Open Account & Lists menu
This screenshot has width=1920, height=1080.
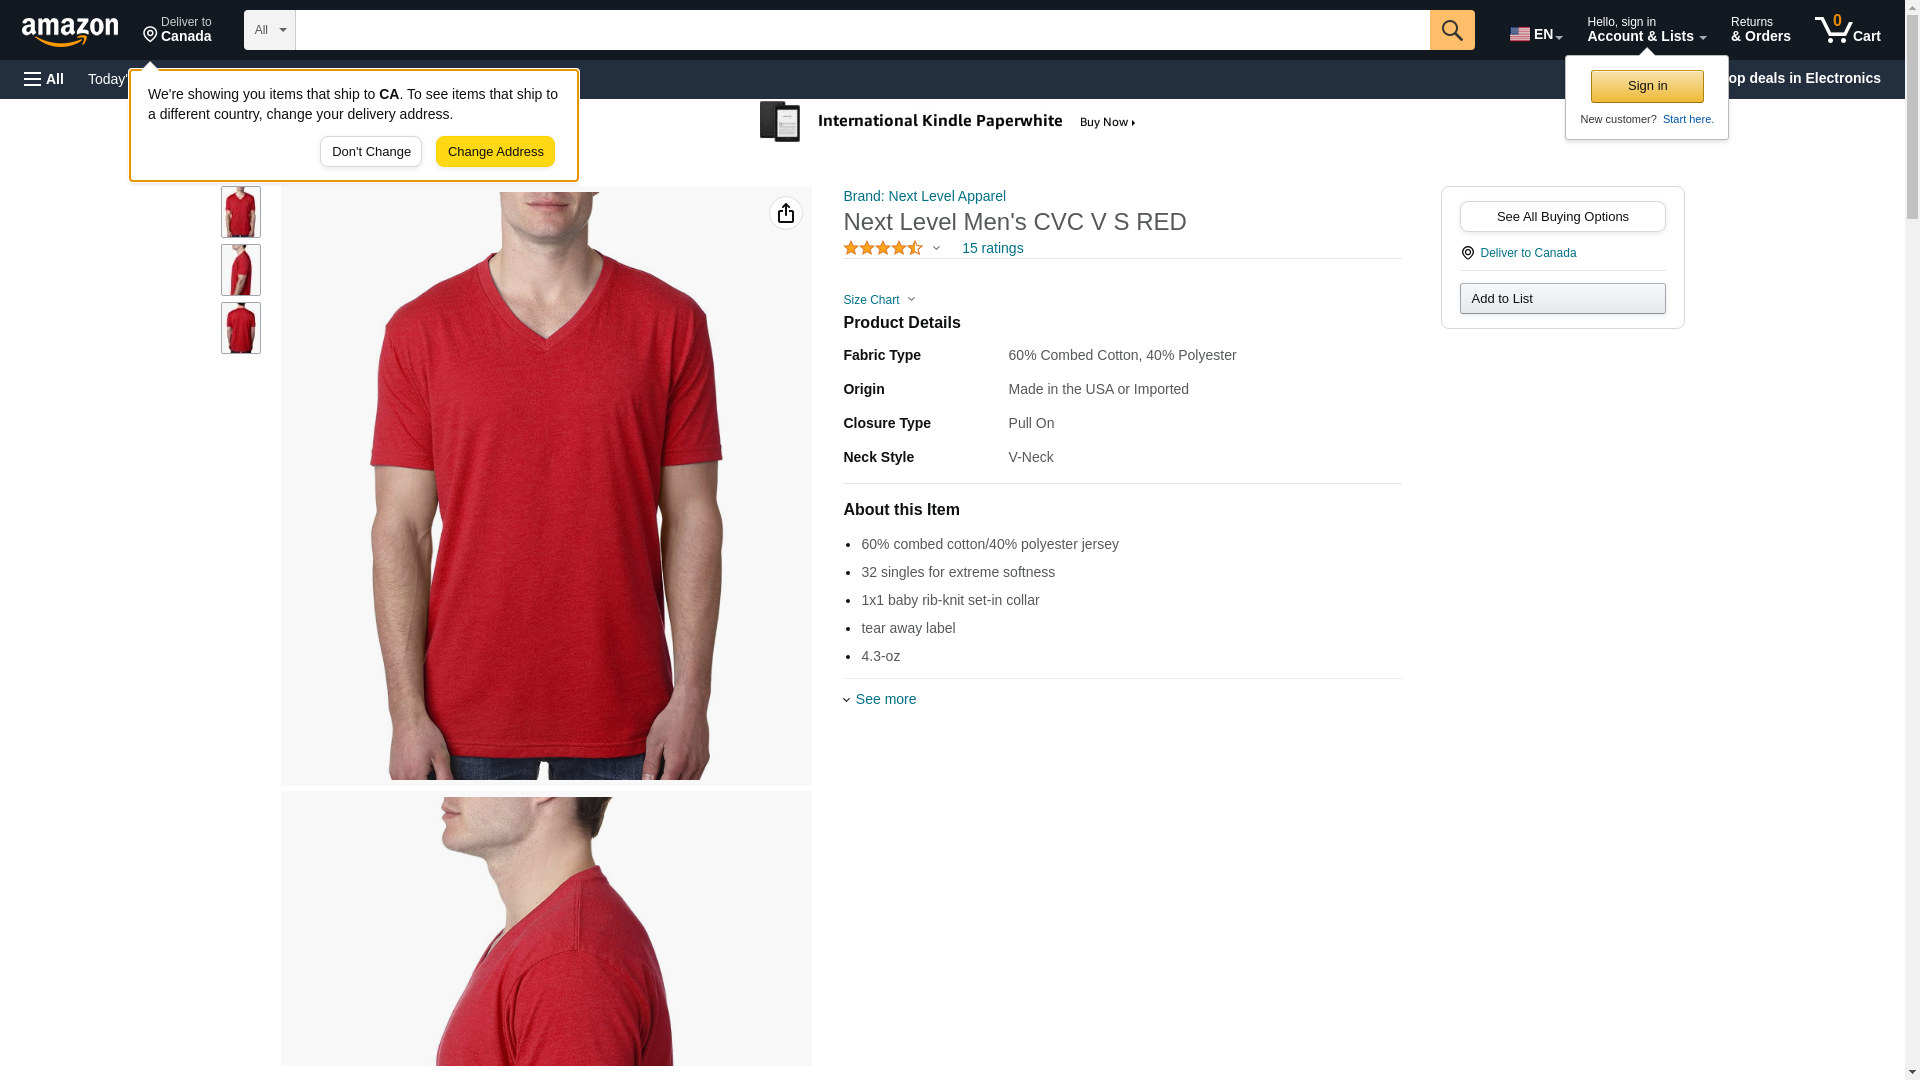pos(1646,30)
